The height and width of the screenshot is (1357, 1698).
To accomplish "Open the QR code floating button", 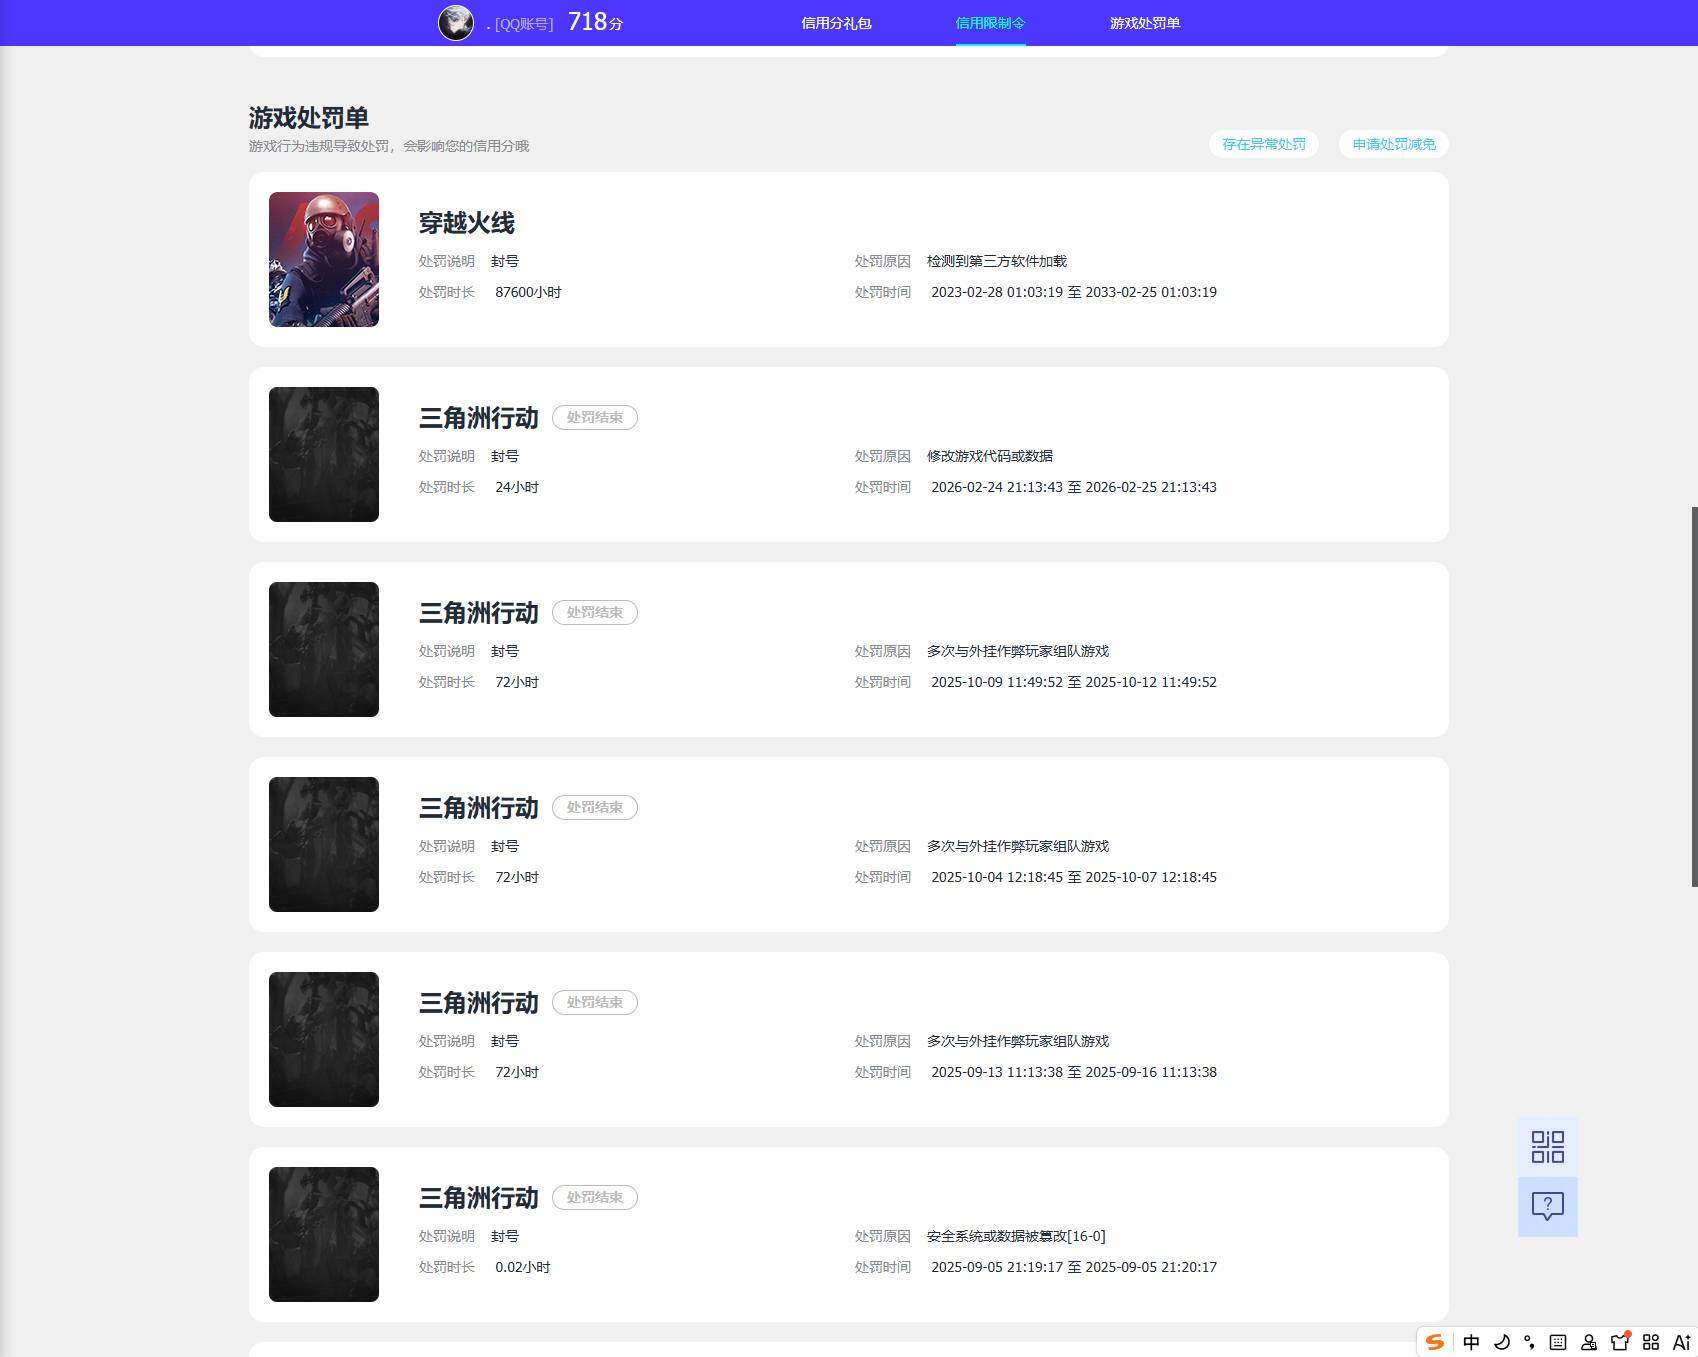I will click(x=1547, y=1147).
